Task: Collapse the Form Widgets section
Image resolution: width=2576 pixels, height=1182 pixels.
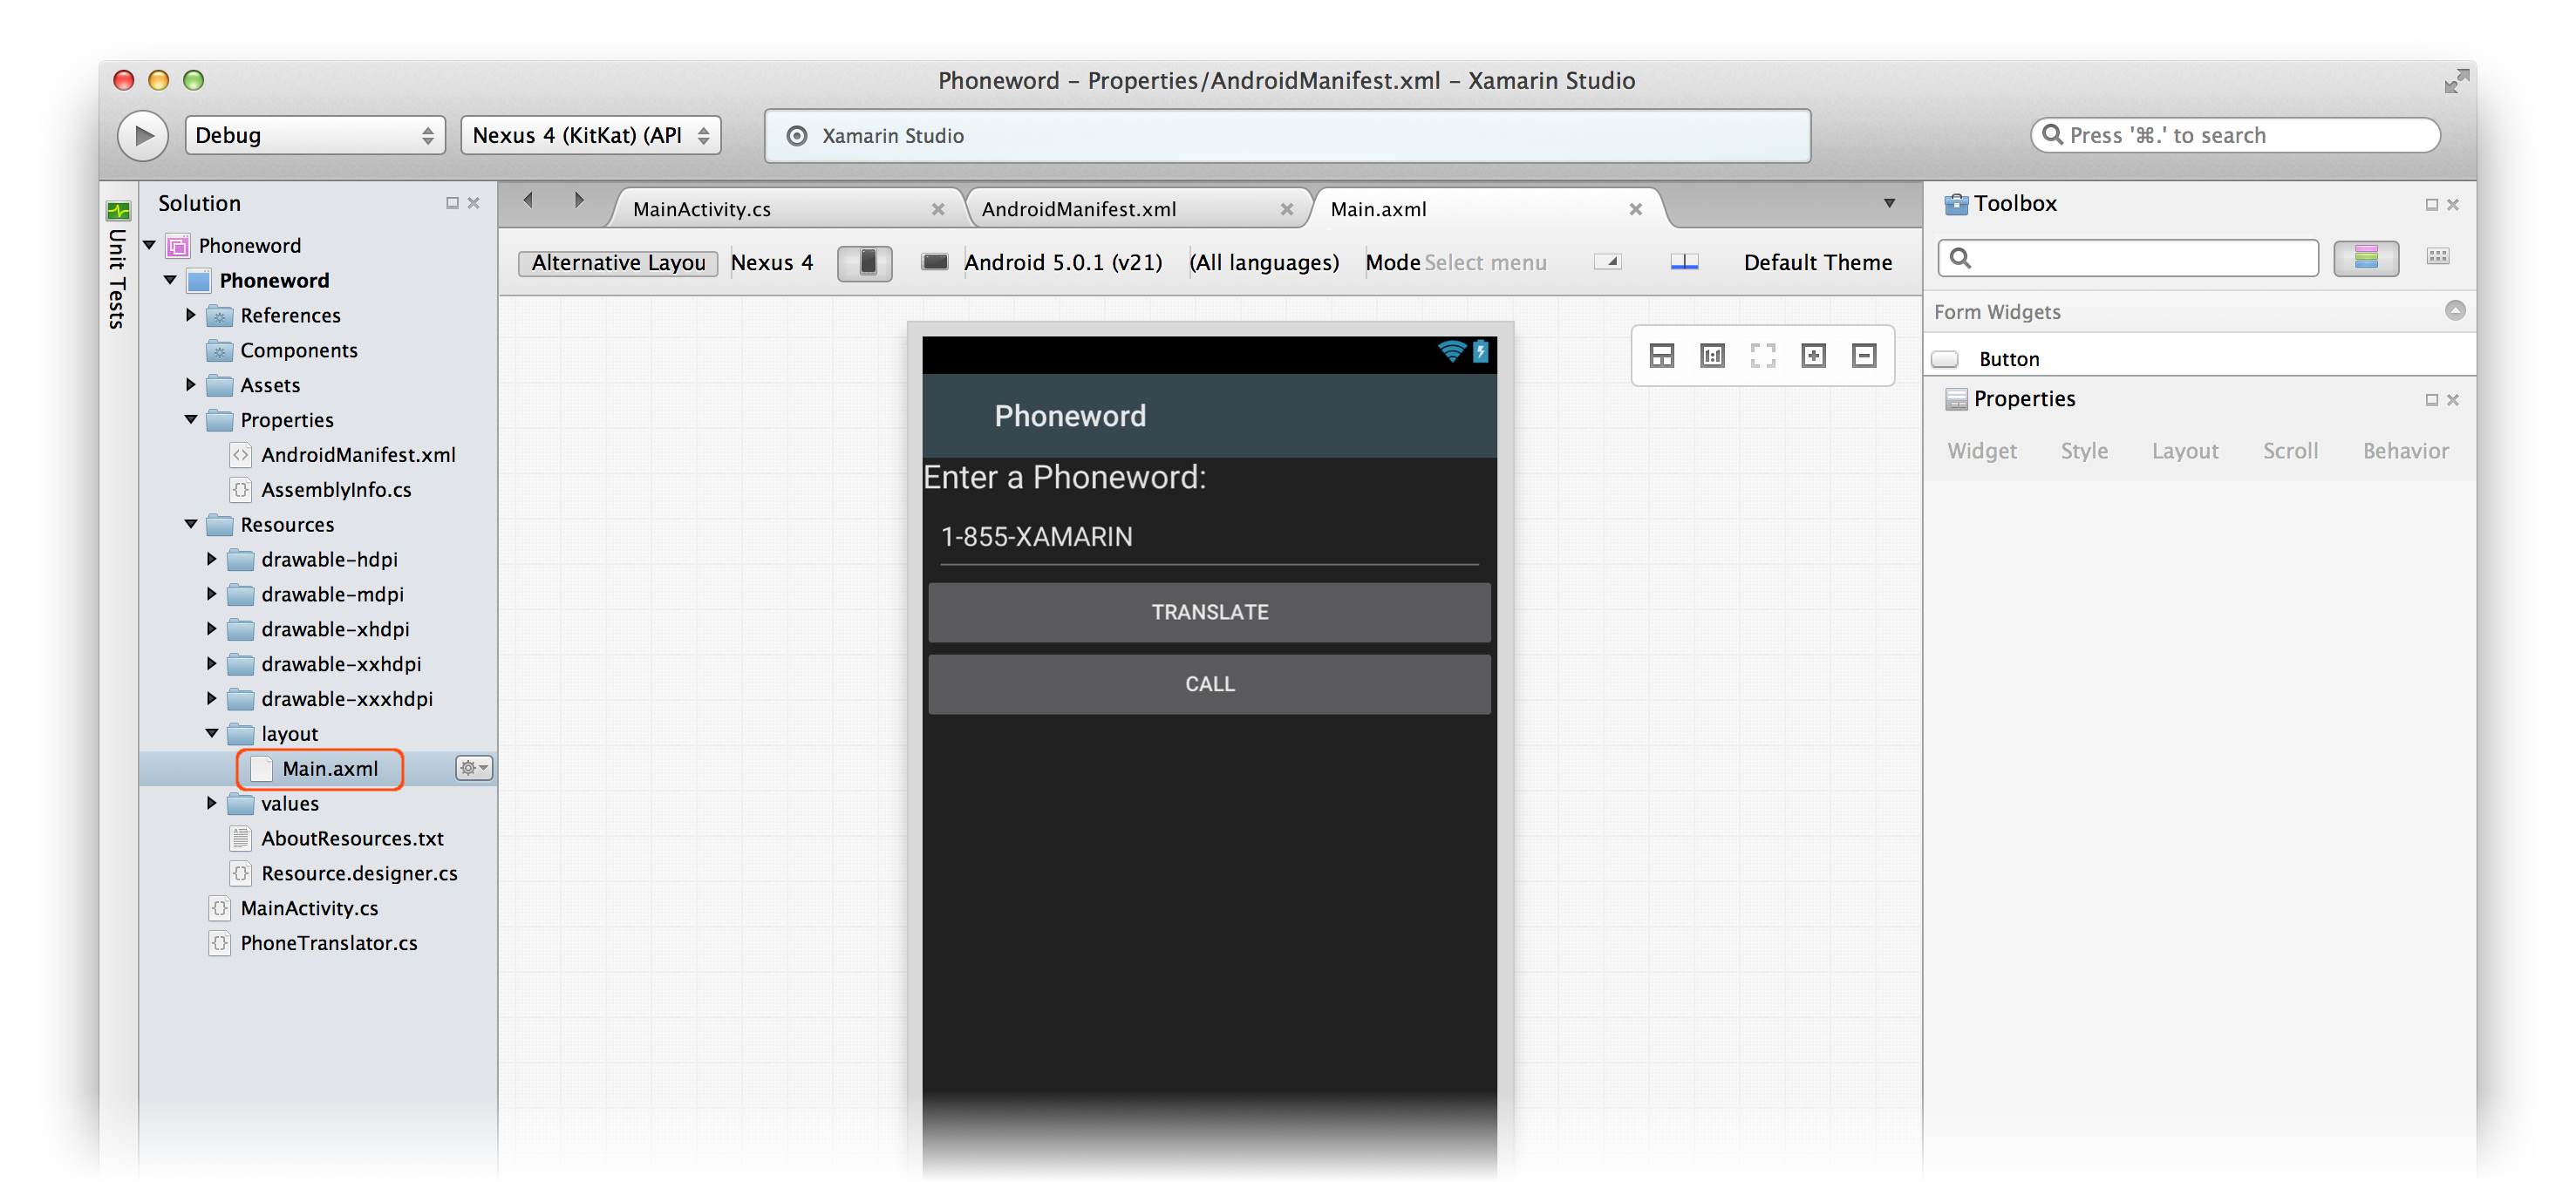Action: point(2454,311)
